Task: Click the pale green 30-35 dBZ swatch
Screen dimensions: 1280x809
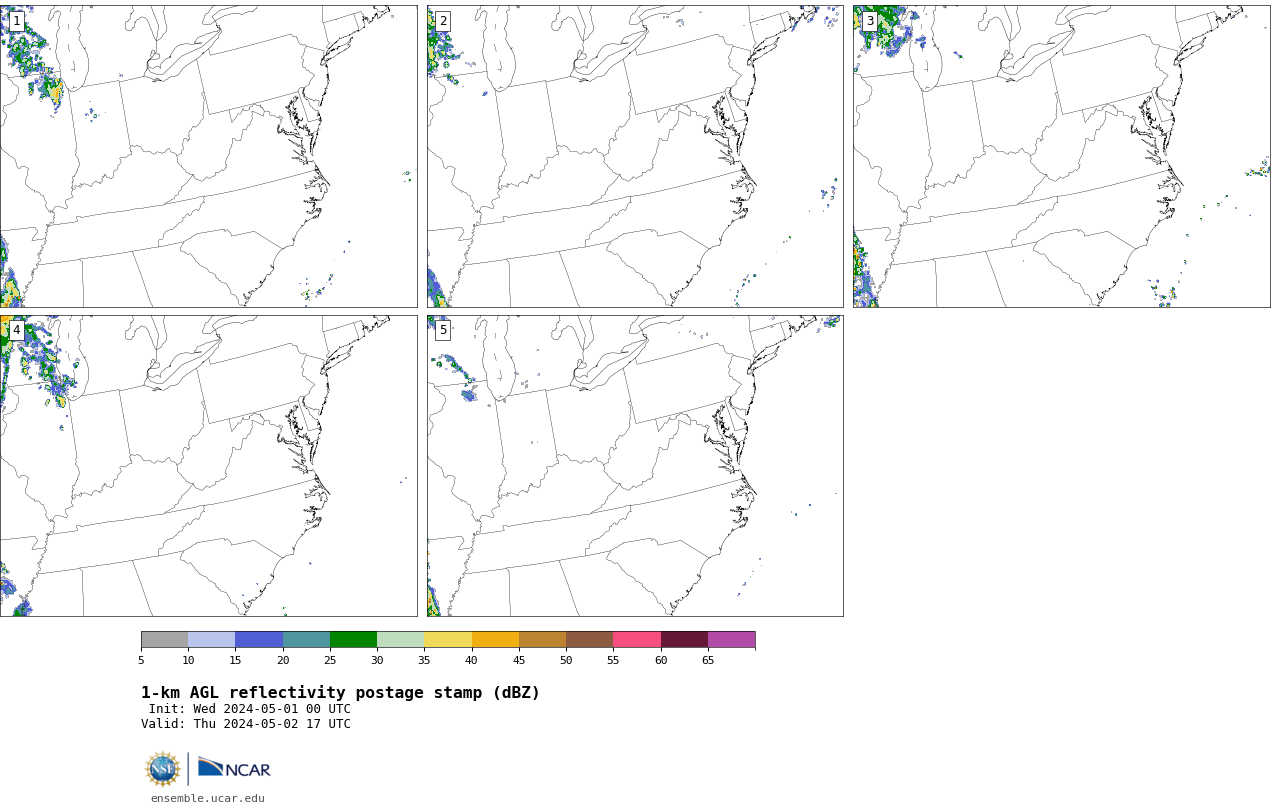Action: (x=400, y=640)
